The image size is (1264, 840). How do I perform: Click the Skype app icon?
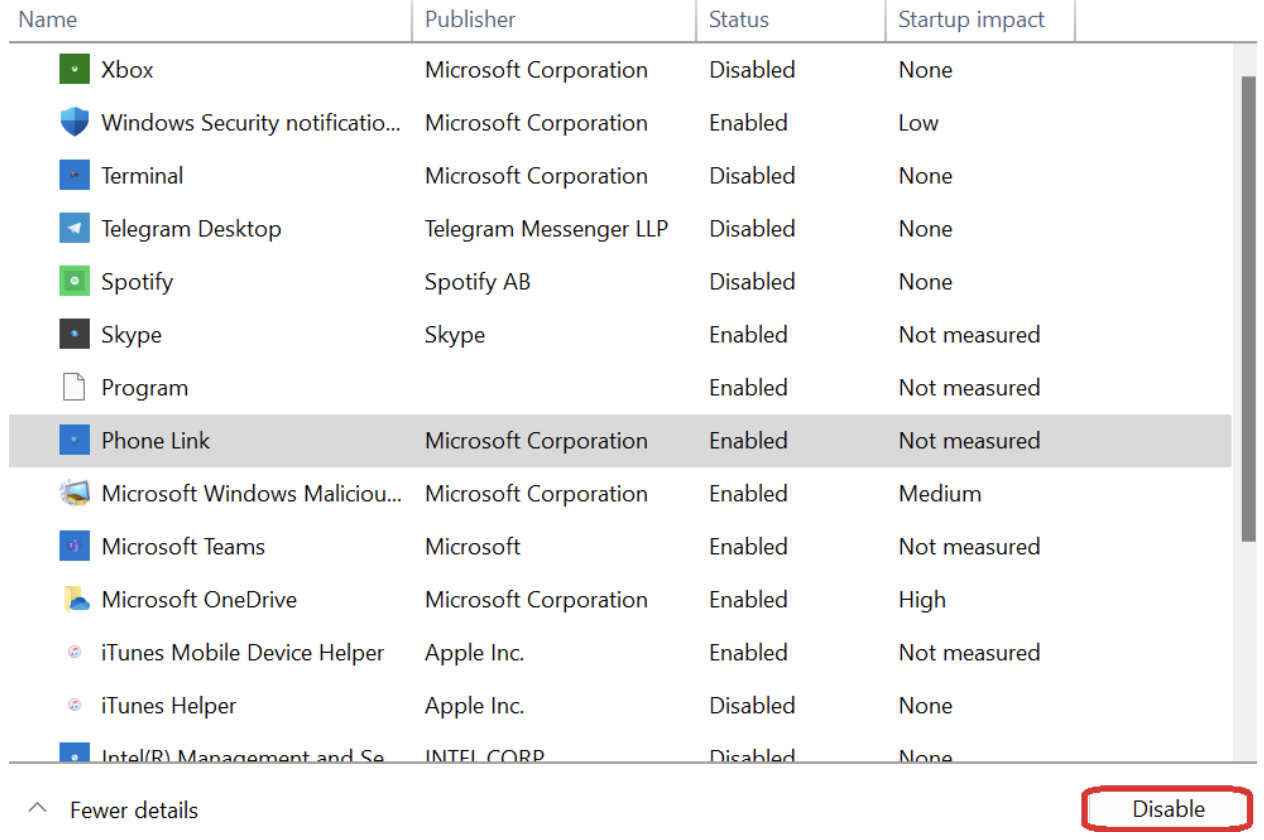click(74, 335)
